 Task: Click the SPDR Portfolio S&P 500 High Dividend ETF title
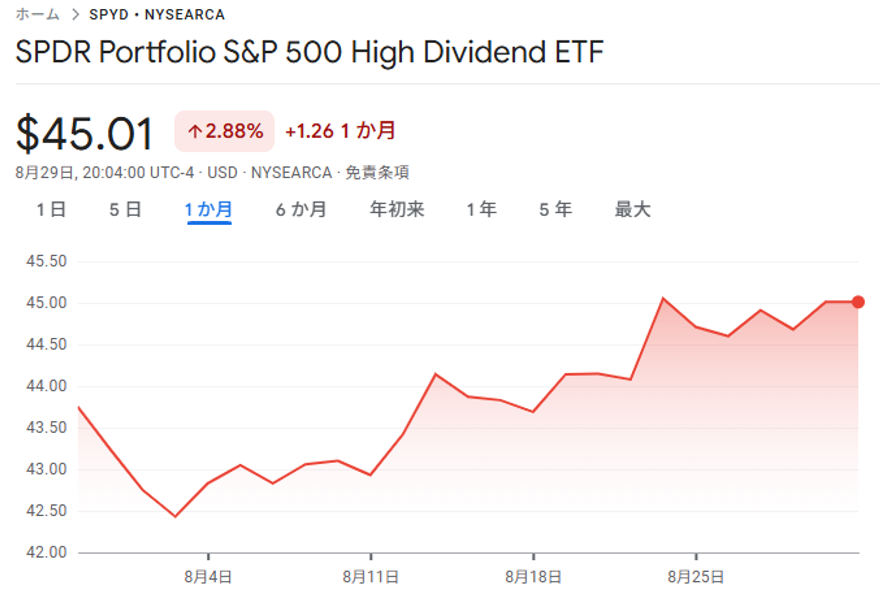(x=310, y=52)
